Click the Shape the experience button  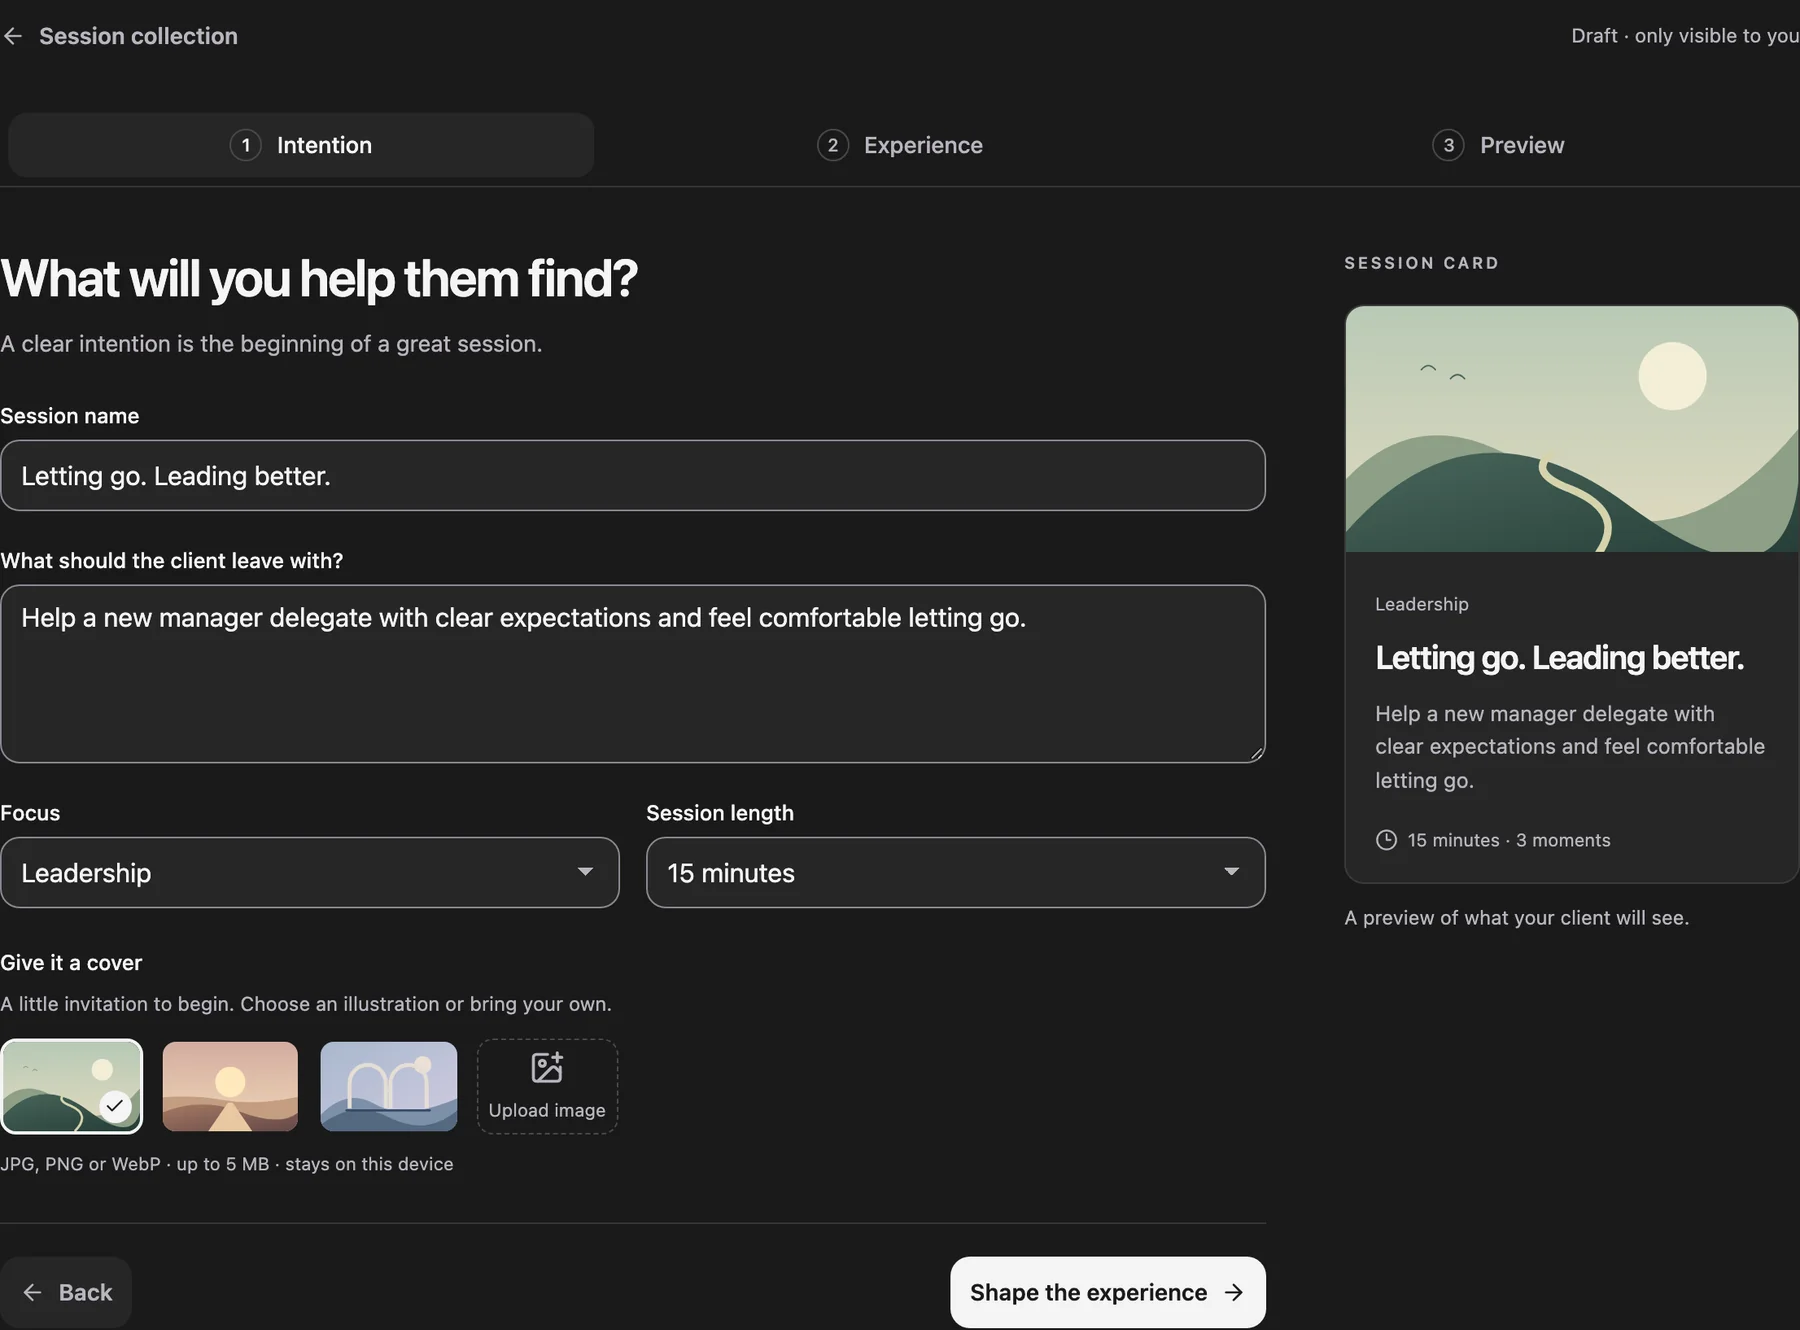[x=1108, y=1292]
